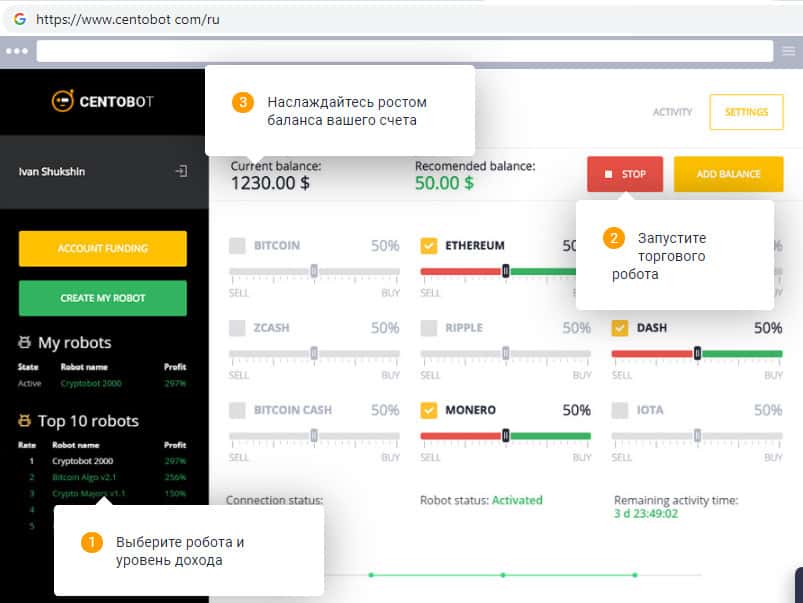This screenshot has height=603, width=803.
Task: Click the Monero slider handle
Action: point(505,435)
